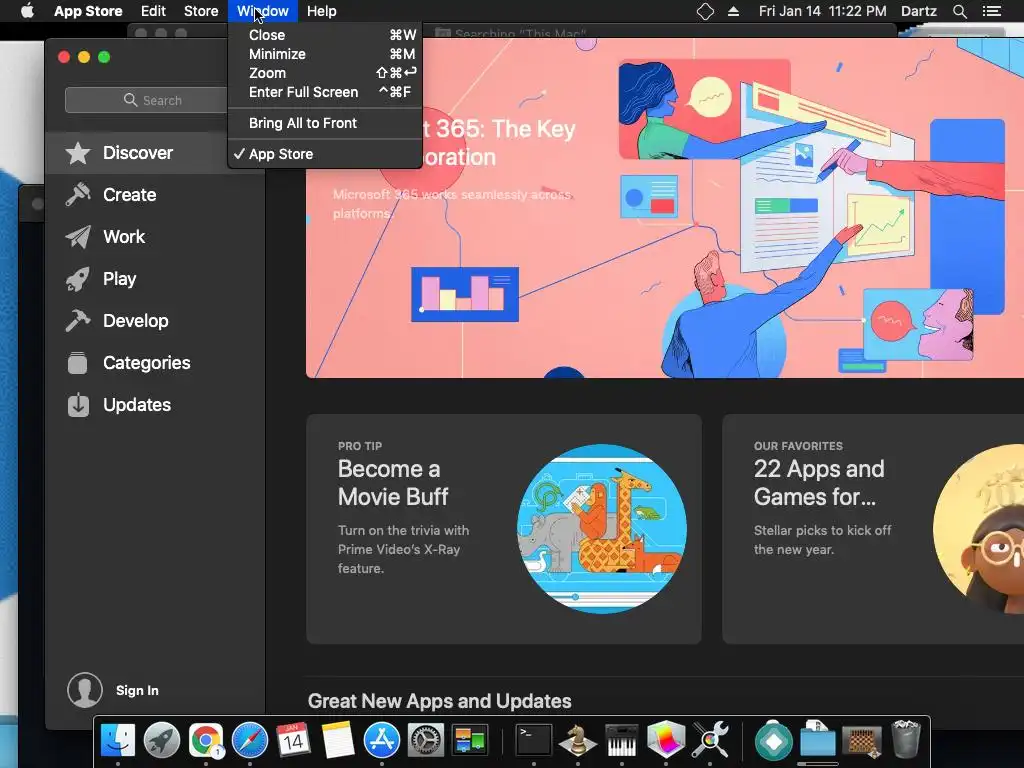
Task: Open System Preferences from the Dock
Action: [x=426, y=741]
